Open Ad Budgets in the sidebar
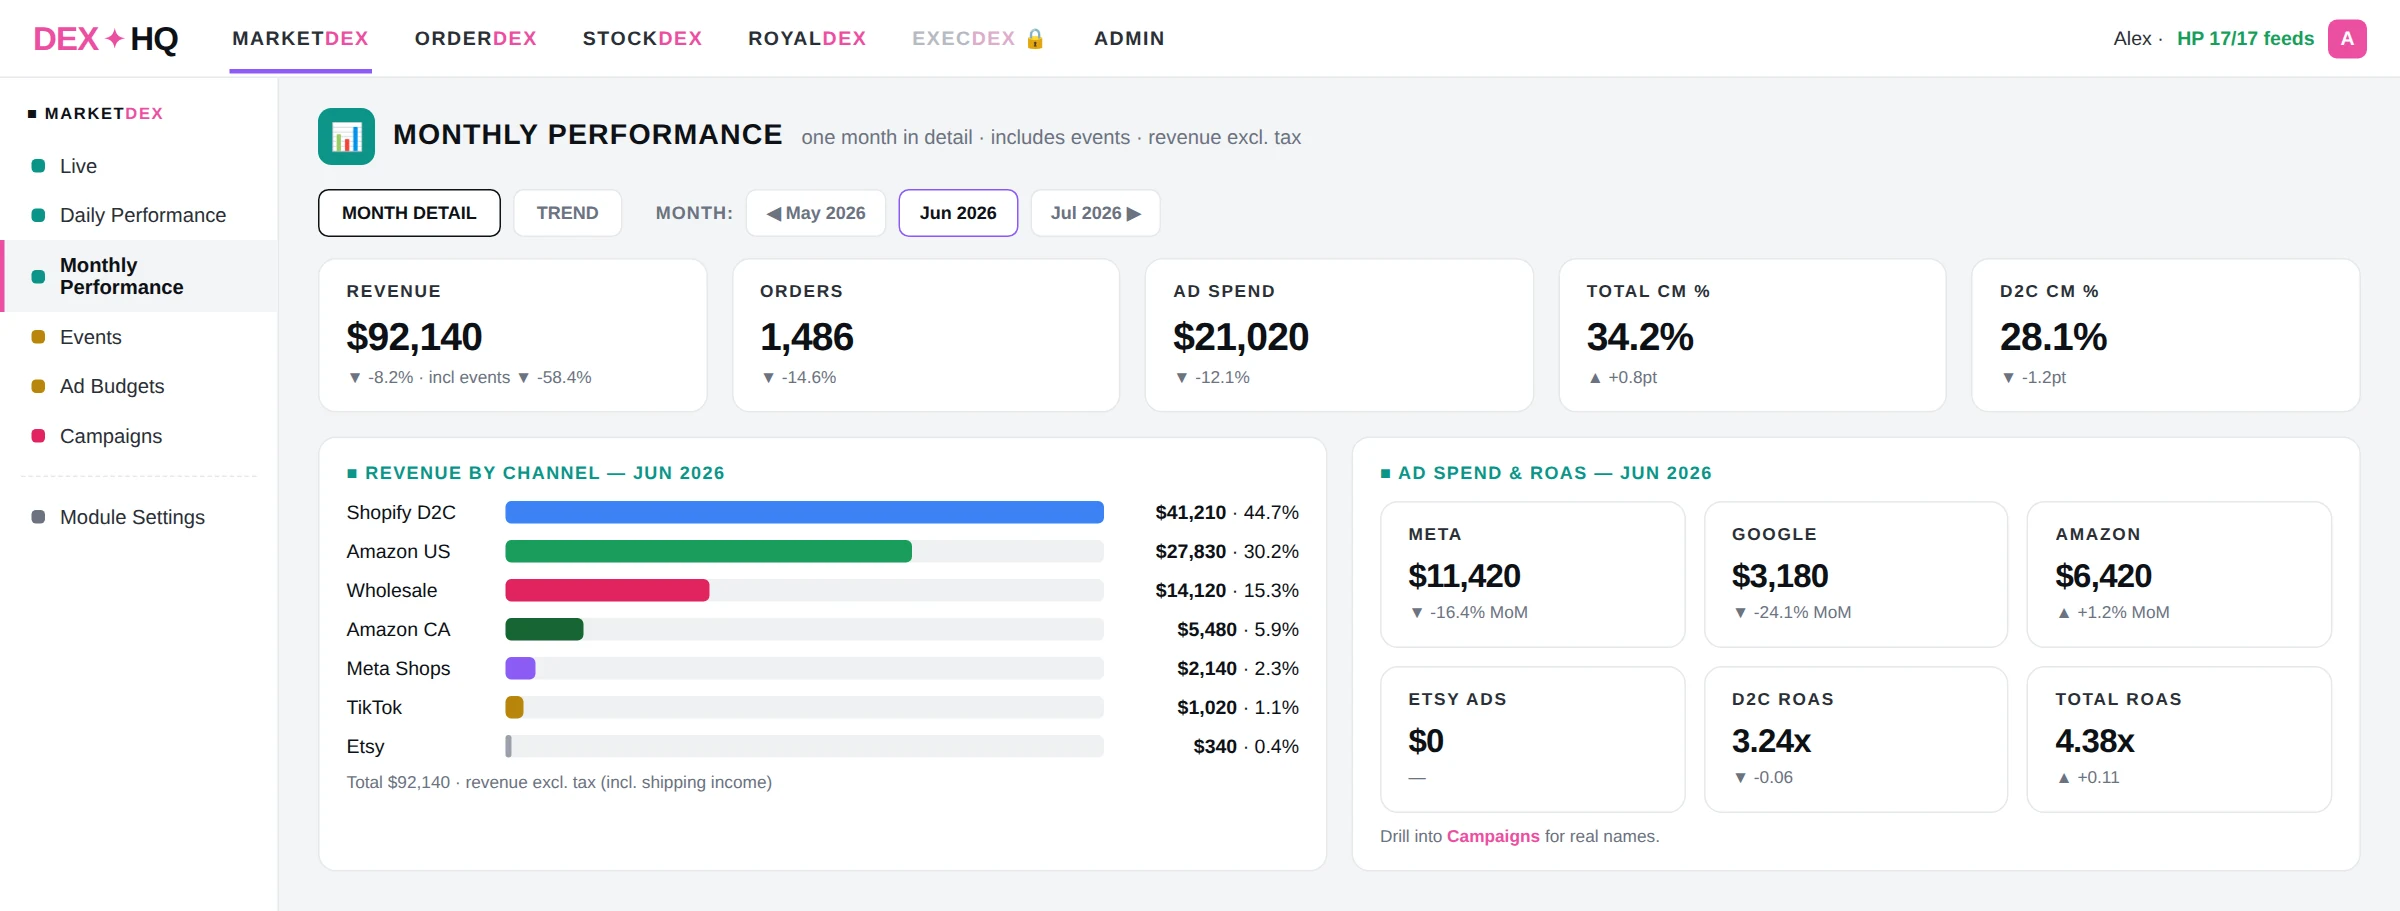The width and height of the screenshot is (2400, 911). [139, 386]
